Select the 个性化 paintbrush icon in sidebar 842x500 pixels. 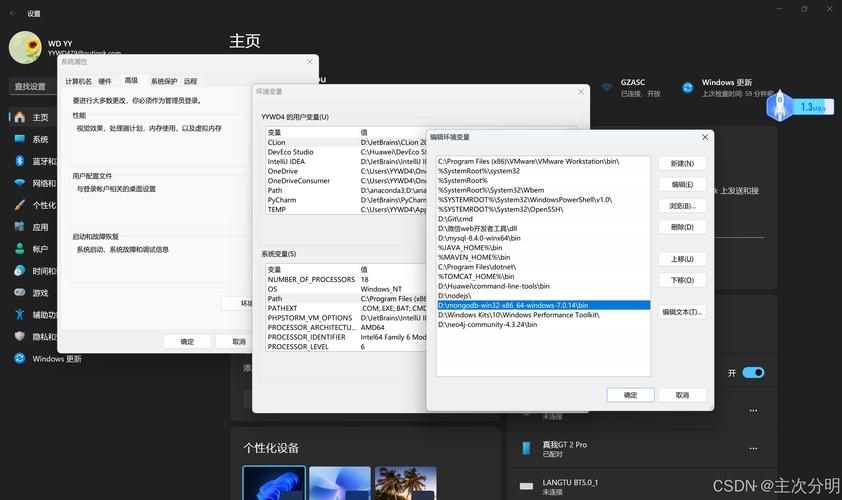click(20, 205)
